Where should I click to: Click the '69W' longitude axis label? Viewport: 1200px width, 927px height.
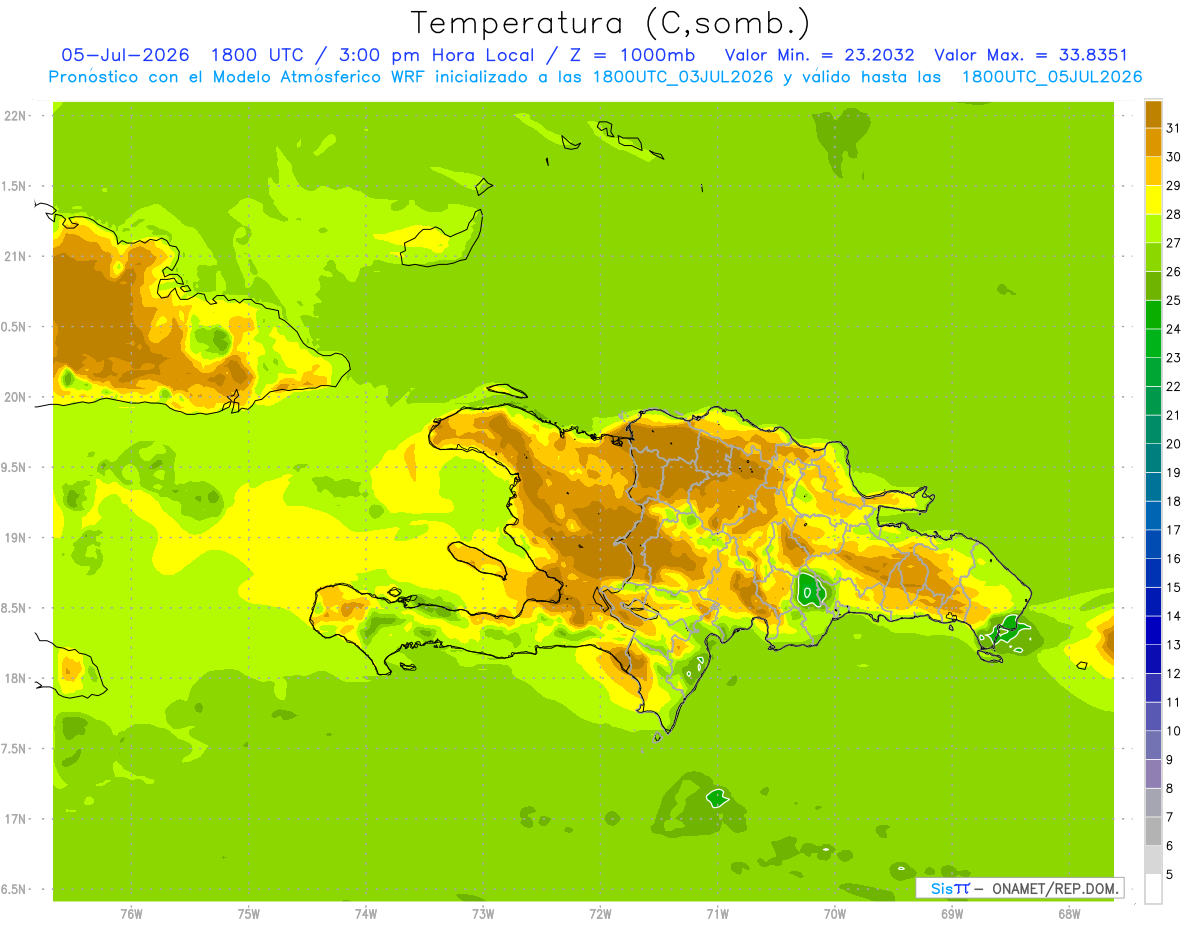[952, 913]
